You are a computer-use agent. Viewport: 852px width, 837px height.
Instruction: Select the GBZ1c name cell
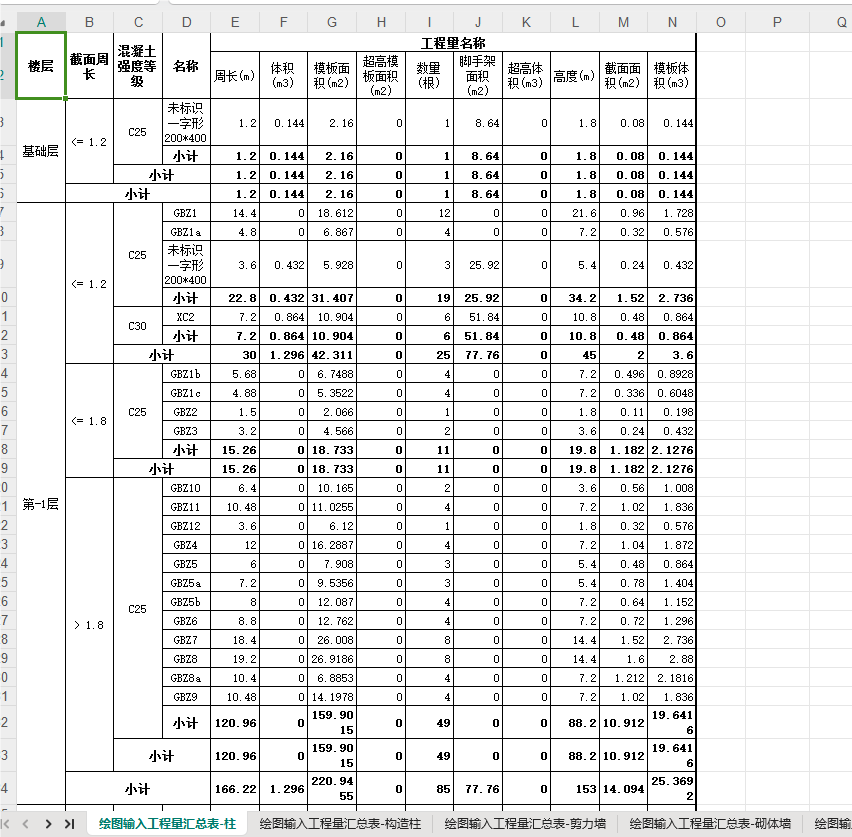click(x=186, y=393)
